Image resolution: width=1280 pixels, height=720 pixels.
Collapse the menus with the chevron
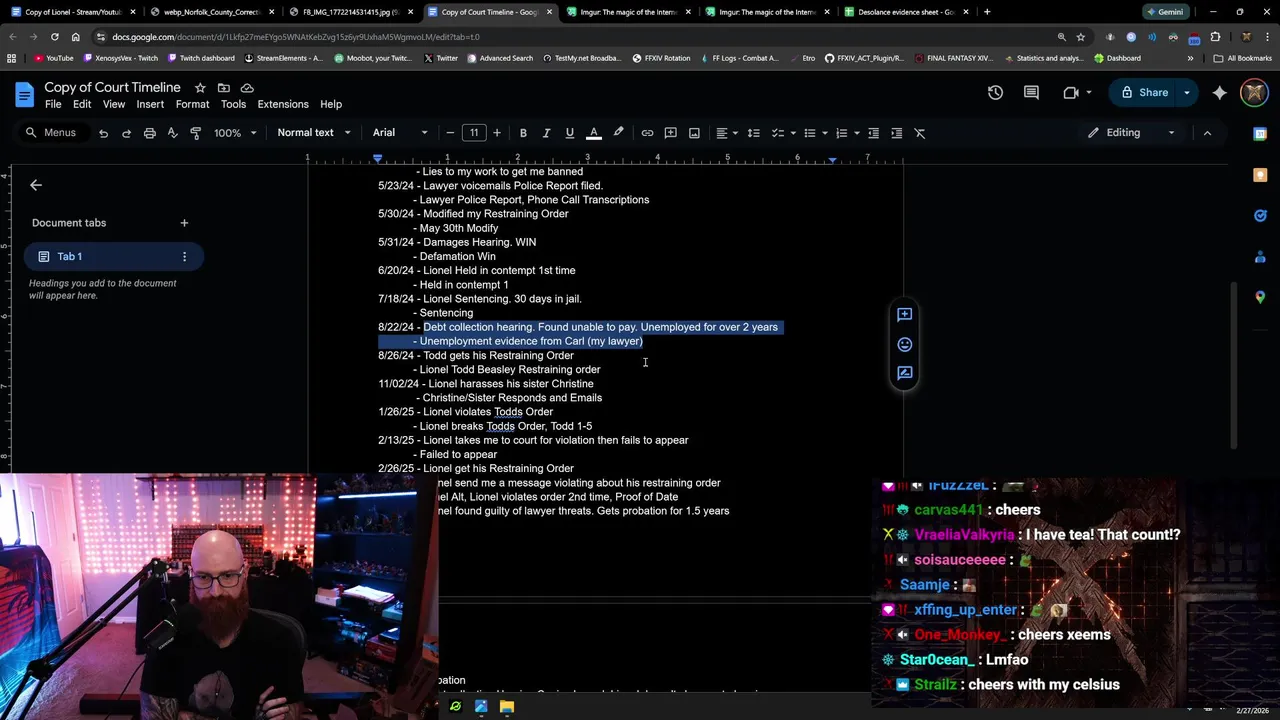[x=1207, y=133]
